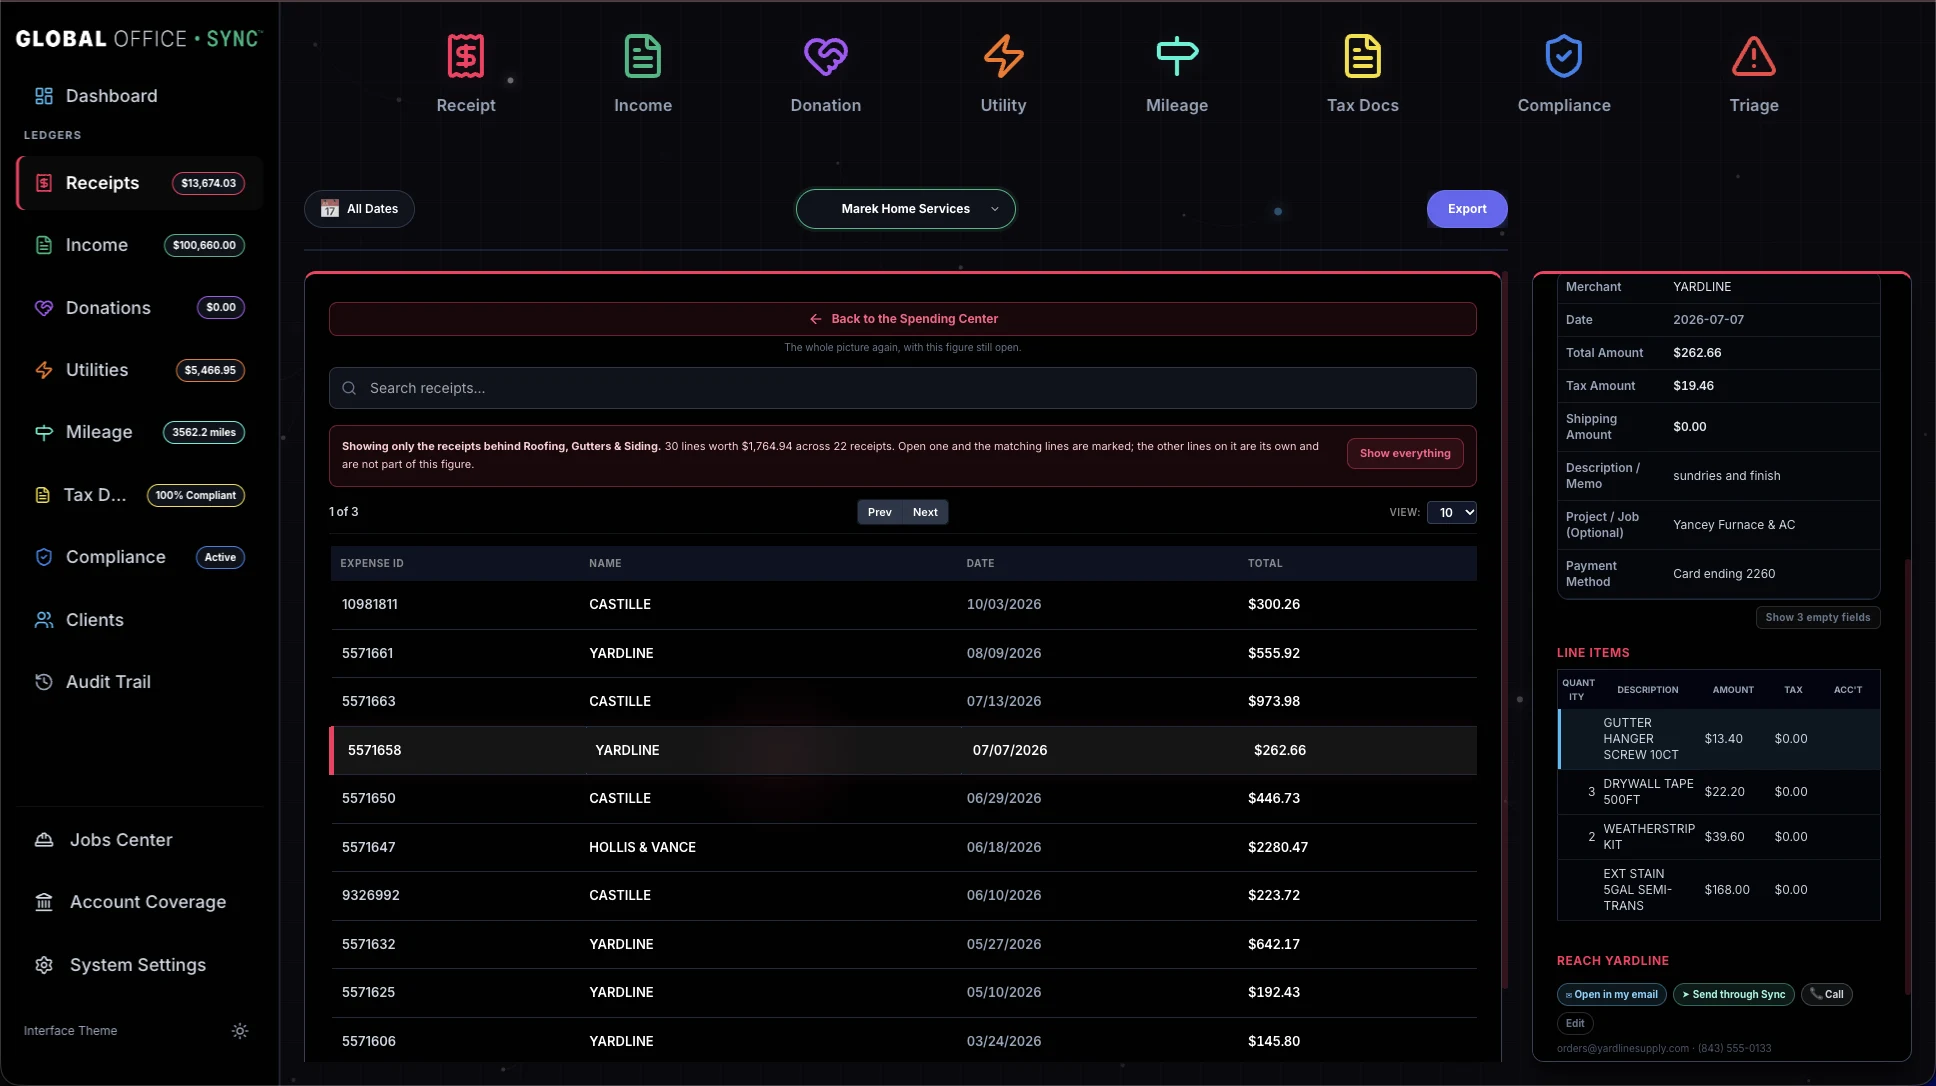Click the Show everything button
The image size is (1936, 1086).
pyautogui.click(x=1405, y=454)
